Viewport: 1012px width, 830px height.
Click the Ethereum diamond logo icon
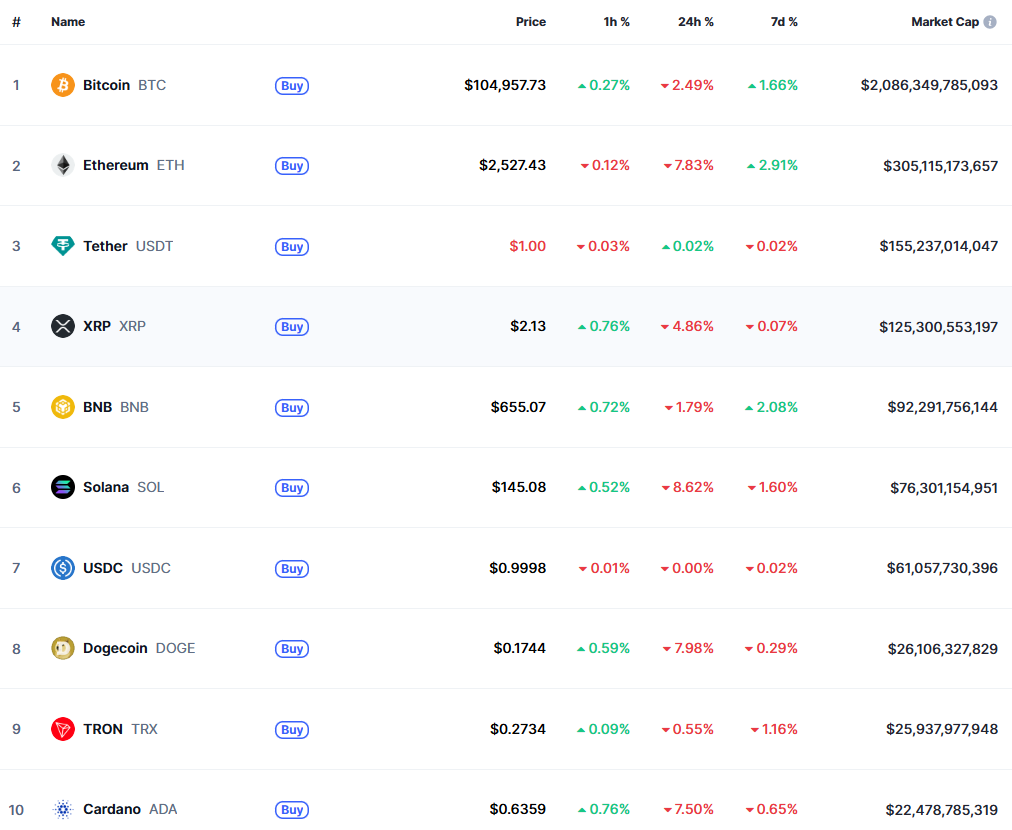pyautogui.click(x=63, y=165)
